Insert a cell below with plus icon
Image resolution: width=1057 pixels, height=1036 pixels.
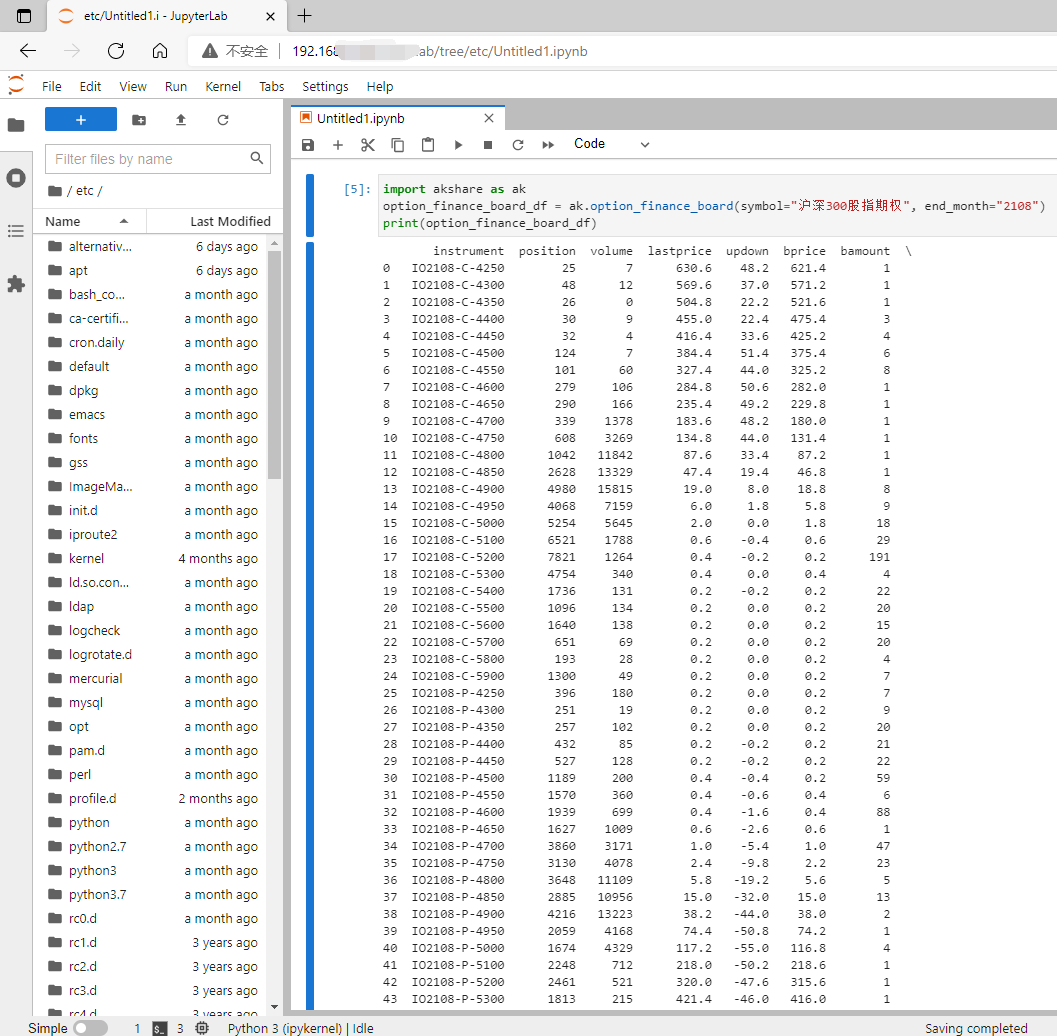coord(338,145)
